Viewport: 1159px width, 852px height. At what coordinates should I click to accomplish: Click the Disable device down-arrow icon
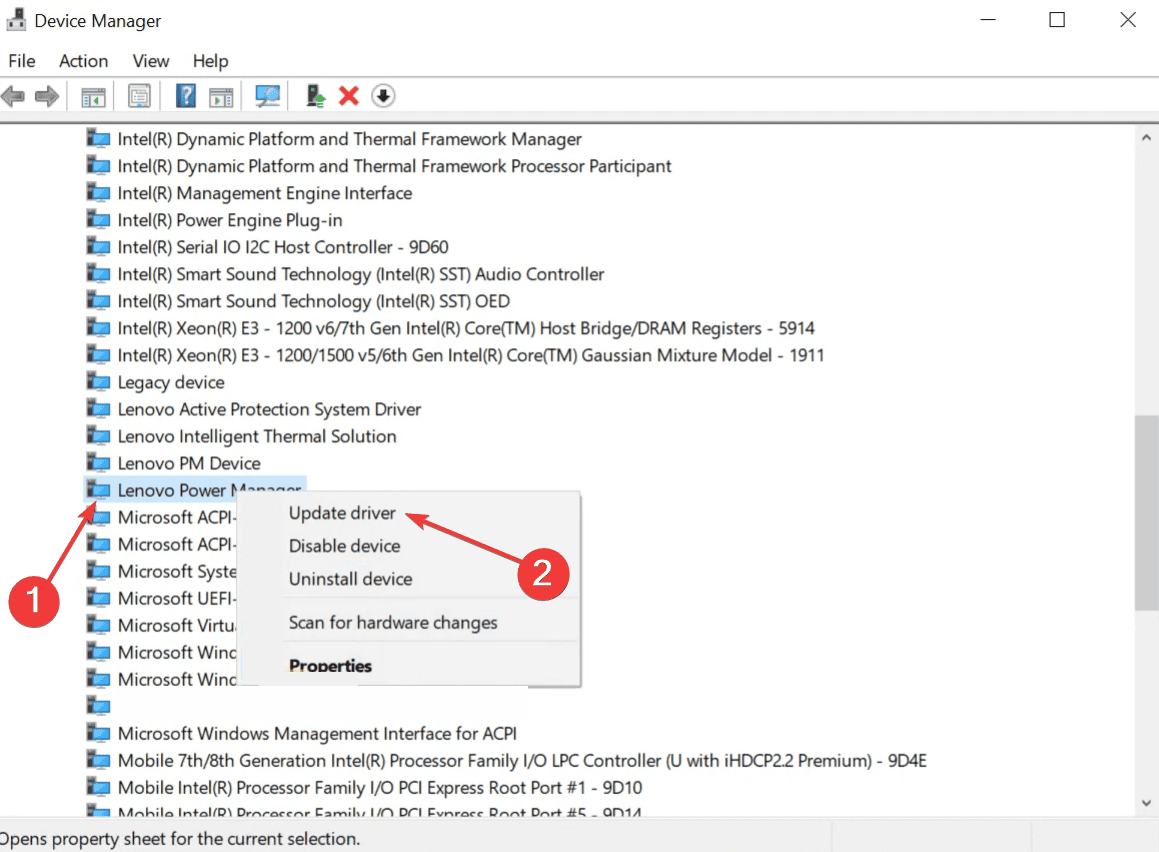click(383, 96)
